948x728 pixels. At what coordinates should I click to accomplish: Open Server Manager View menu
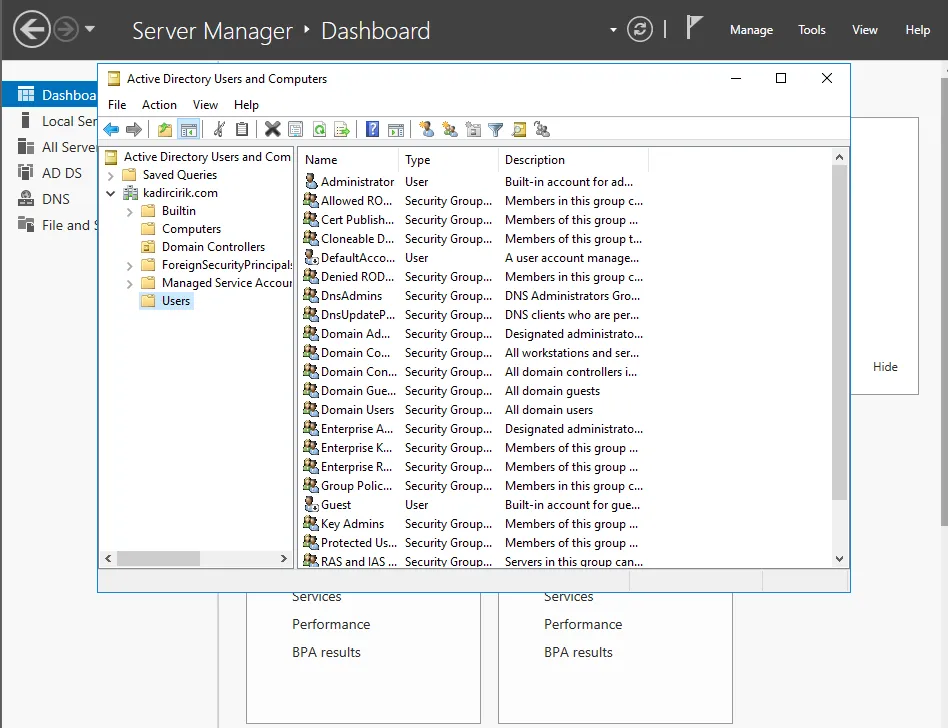[865, 30]
